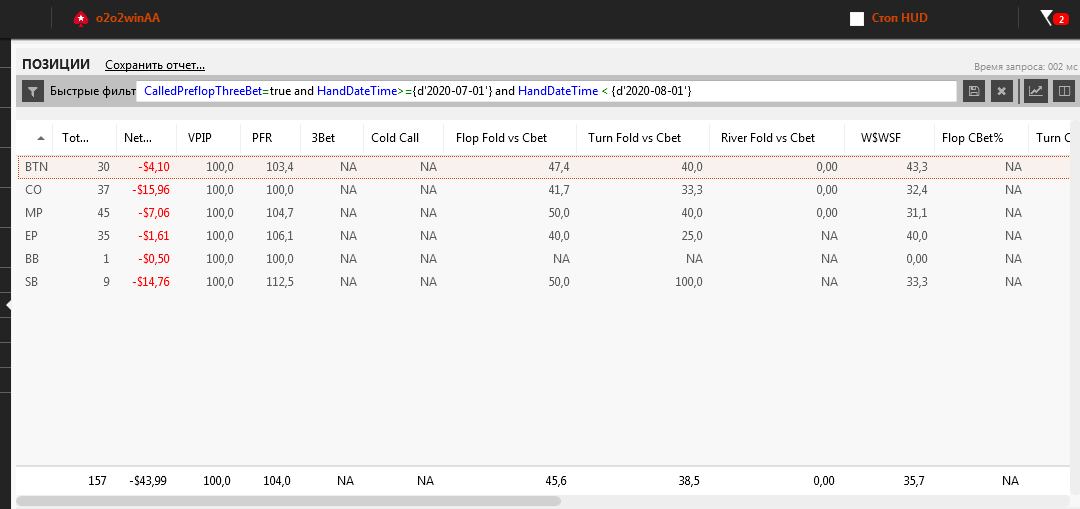Expand the left sidebar with the arrow handle
1080x509 pixels.
pos(8,304)
